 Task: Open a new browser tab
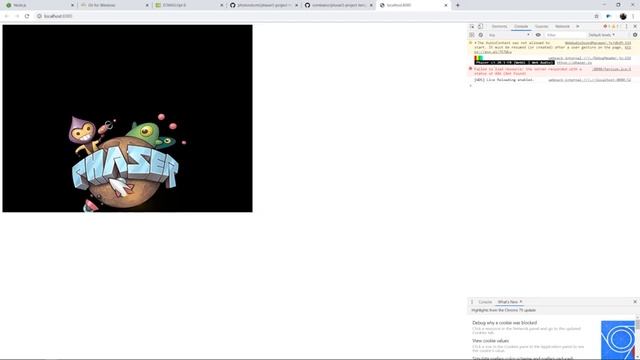pos(458,5)
